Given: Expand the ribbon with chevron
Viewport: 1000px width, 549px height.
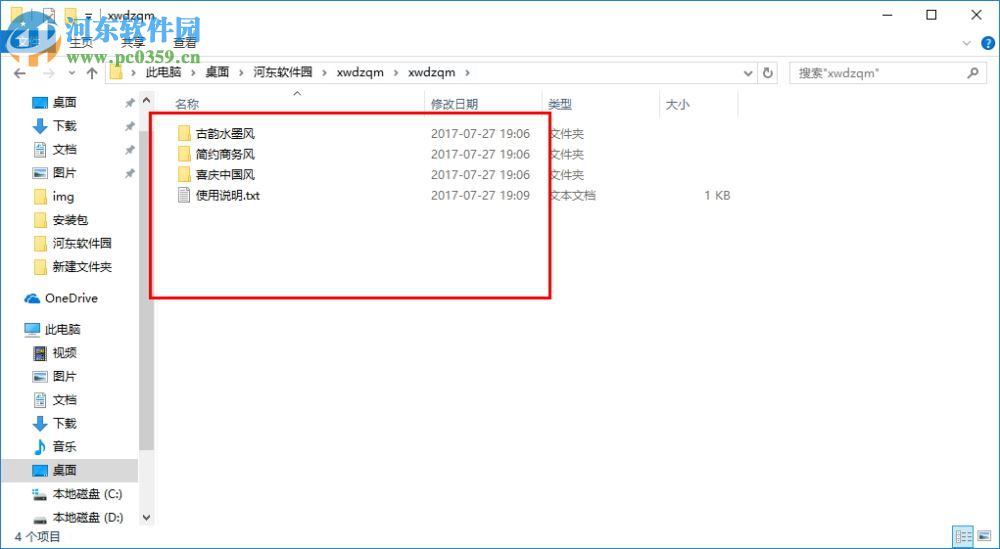Looking at the screenshot, I should (x=967, y=43).
